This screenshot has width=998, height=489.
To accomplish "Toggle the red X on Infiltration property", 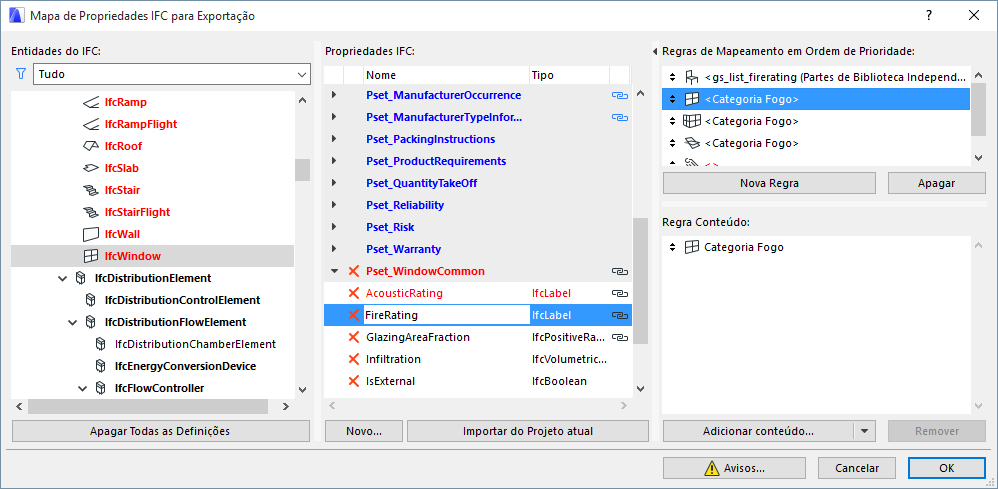I will [353, 359].
